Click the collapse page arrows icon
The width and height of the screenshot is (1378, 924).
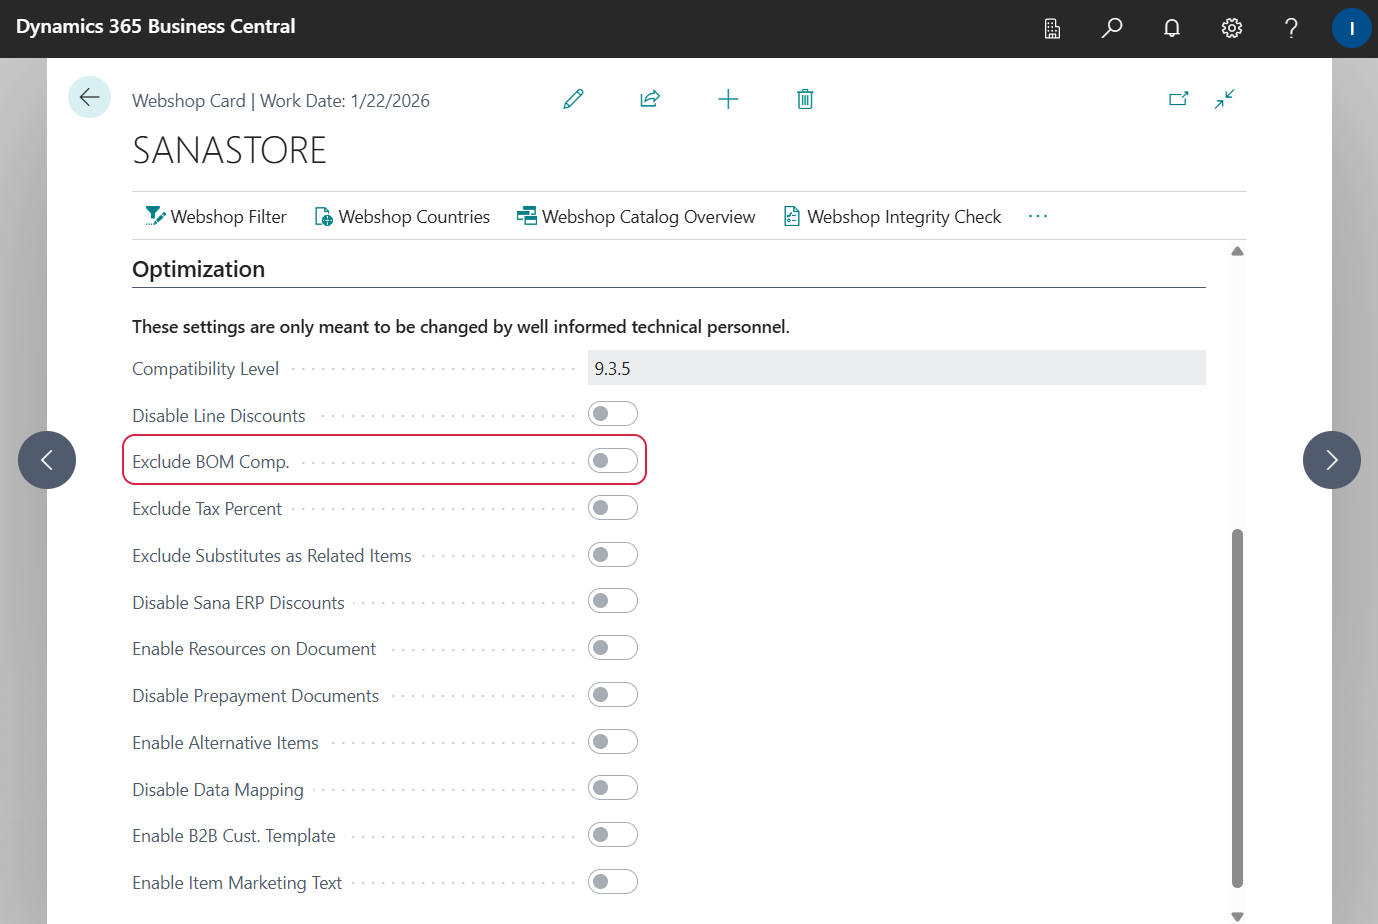1225,99
